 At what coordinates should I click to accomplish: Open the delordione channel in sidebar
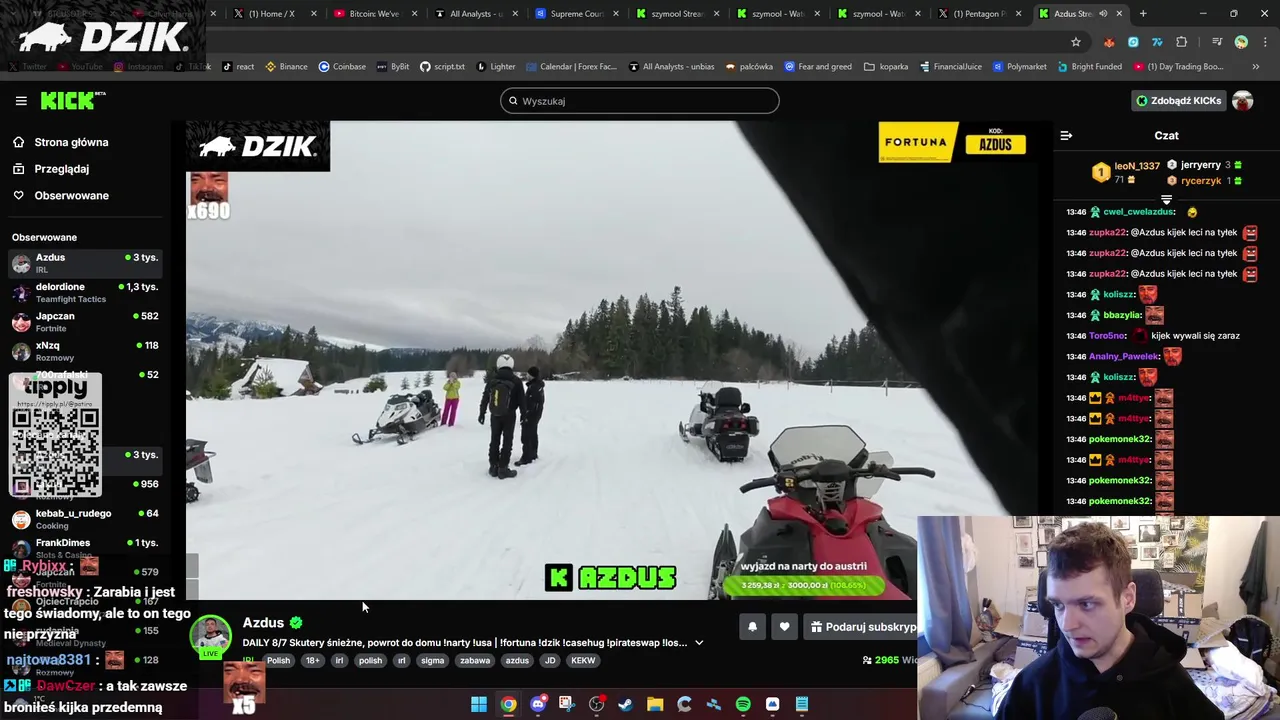(85, 292)
